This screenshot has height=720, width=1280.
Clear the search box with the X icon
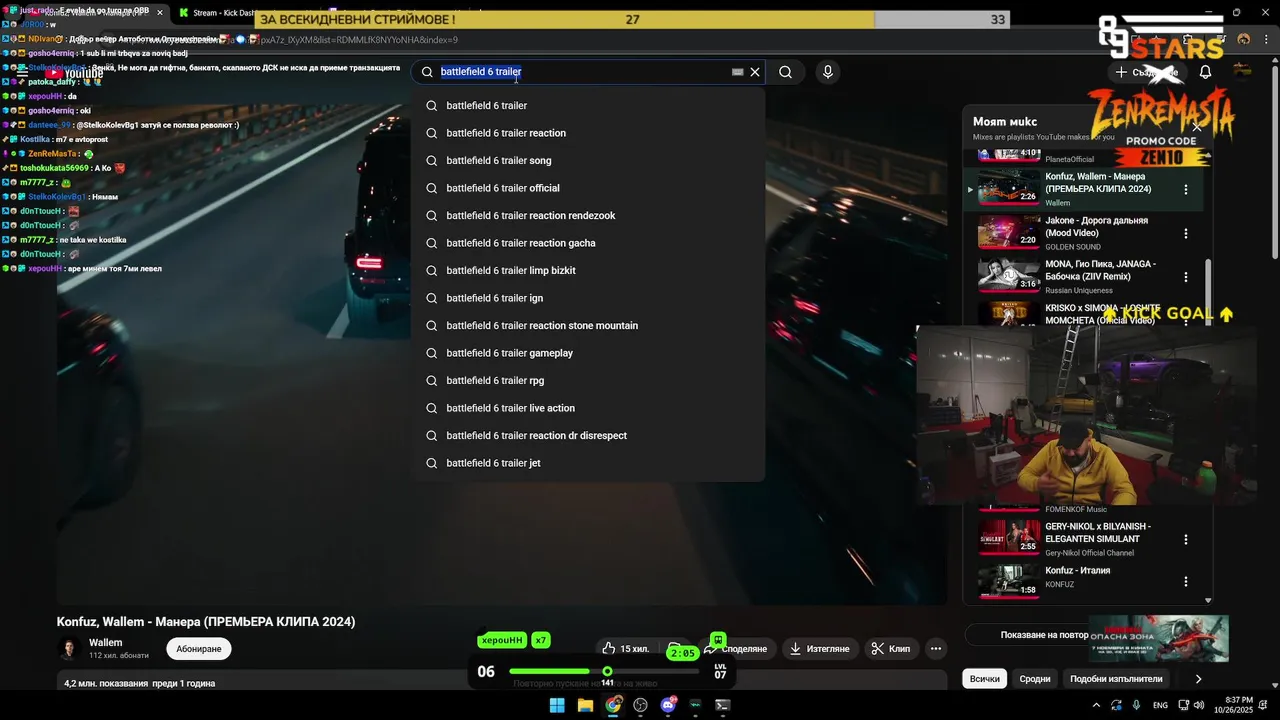coord(755,72)
